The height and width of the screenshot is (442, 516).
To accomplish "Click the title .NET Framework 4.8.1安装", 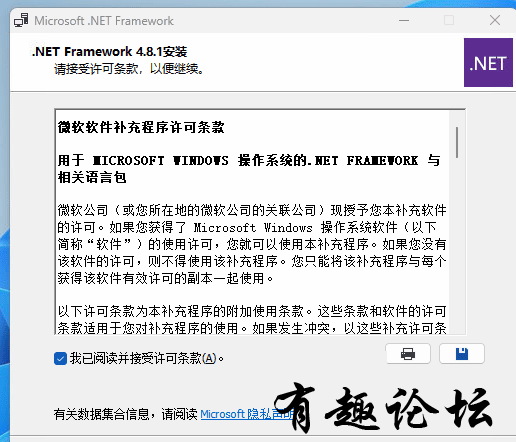I will click(109, 52).
